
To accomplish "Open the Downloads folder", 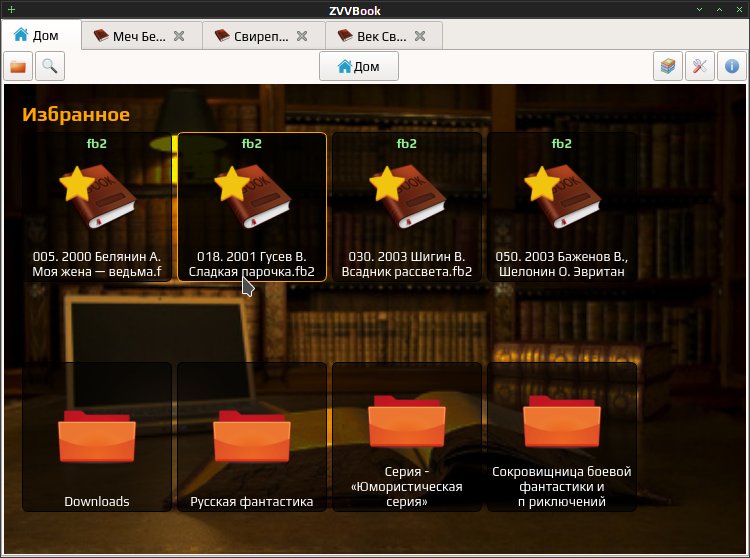I will tap(97, 437).
